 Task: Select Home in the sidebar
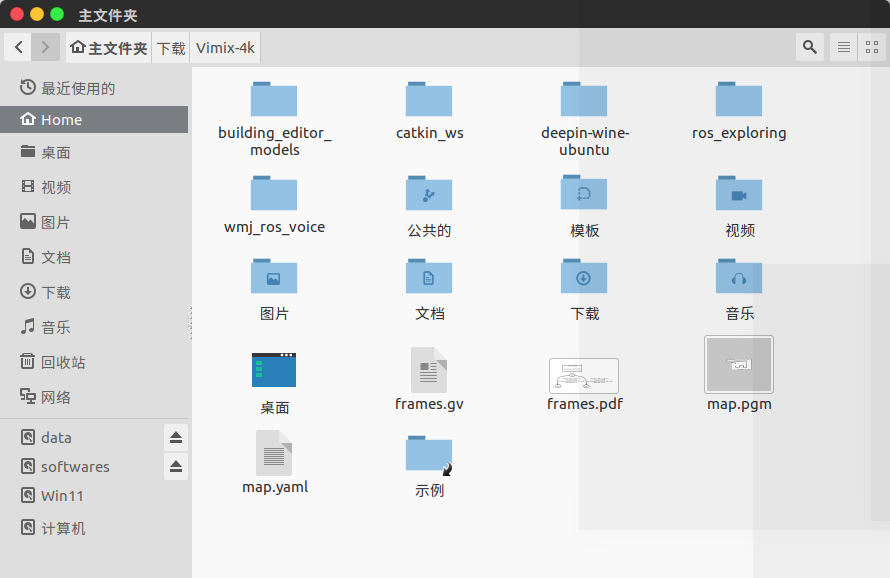tap(94, 119)
